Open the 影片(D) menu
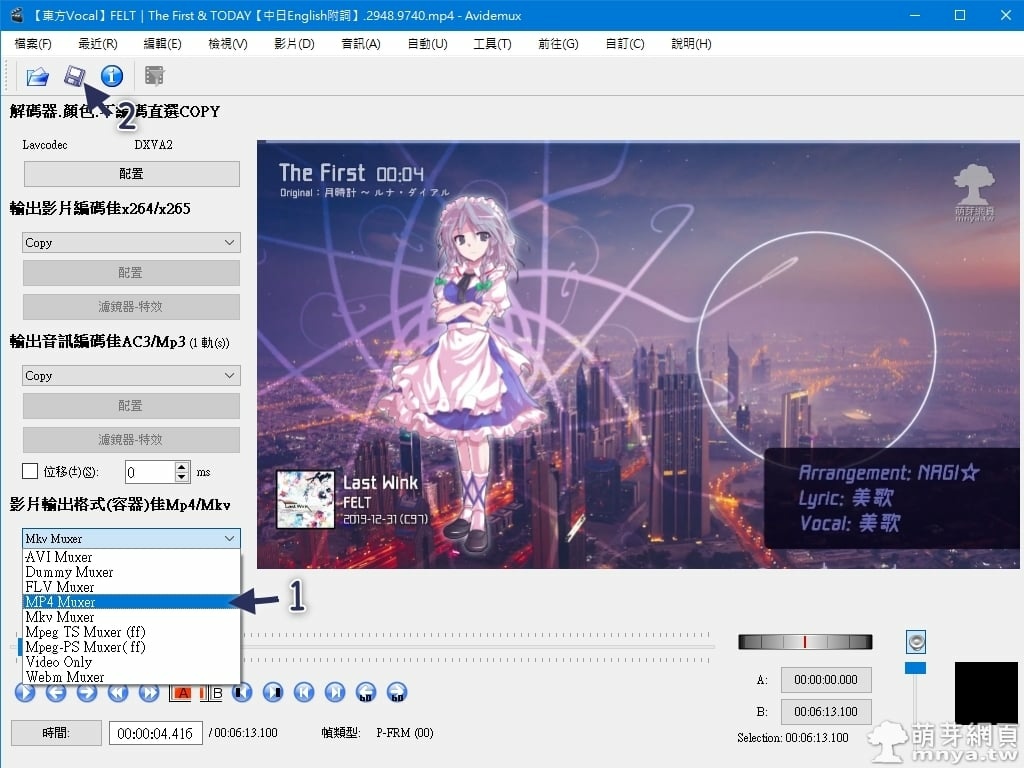1024x768 pixels. (295, 44)
